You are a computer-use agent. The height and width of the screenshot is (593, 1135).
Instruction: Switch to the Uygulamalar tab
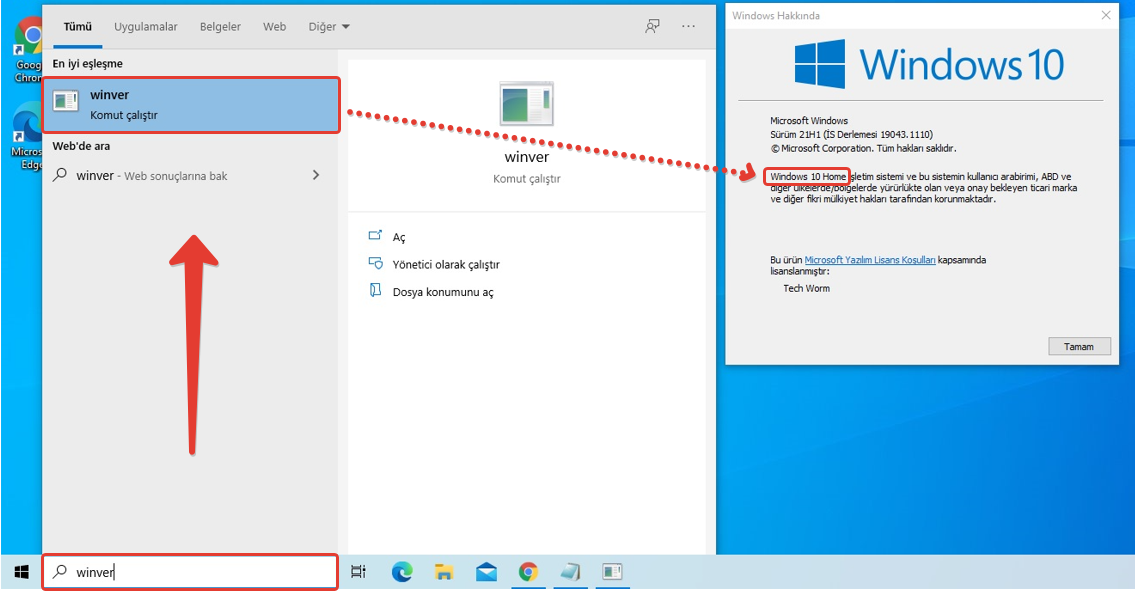point(145,27)
